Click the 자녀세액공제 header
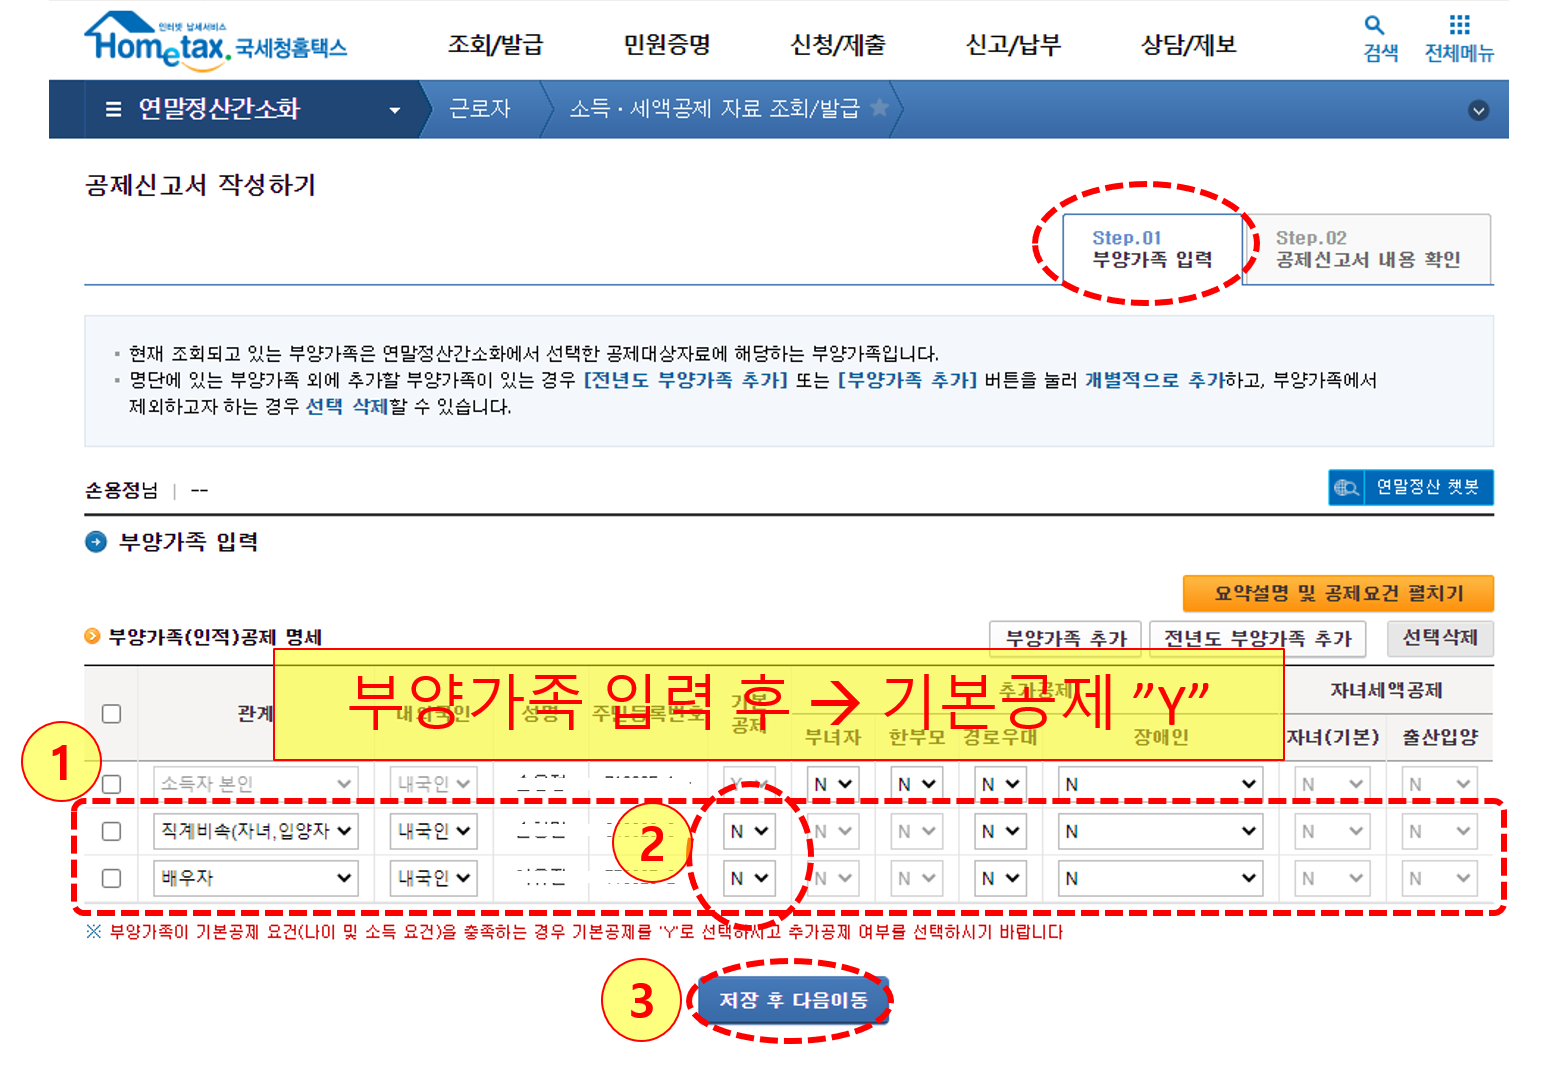 pos(1386,690)
